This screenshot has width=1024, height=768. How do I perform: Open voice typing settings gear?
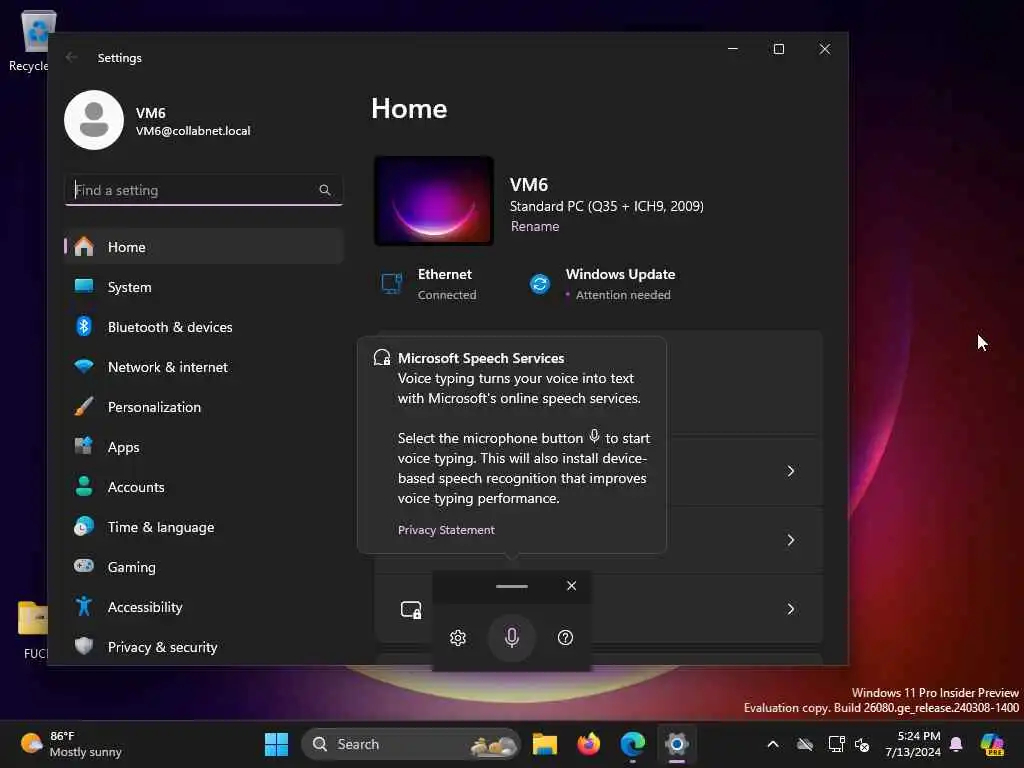point(458,637)
